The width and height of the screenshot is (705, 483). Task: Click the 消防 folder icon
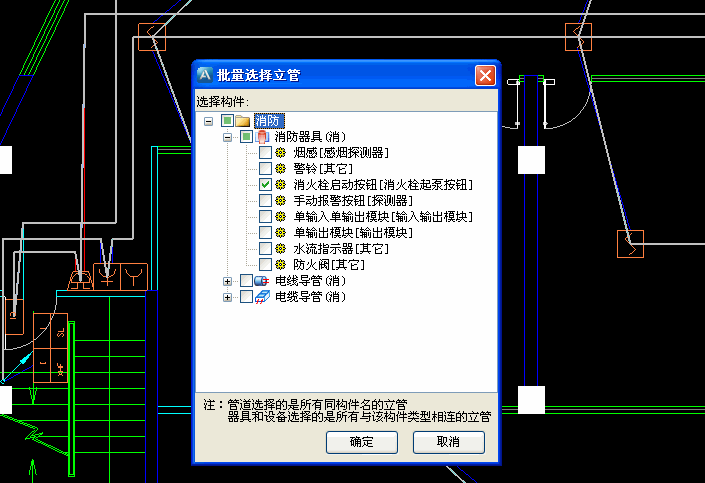pyautogui.click(x=243, y=121)
